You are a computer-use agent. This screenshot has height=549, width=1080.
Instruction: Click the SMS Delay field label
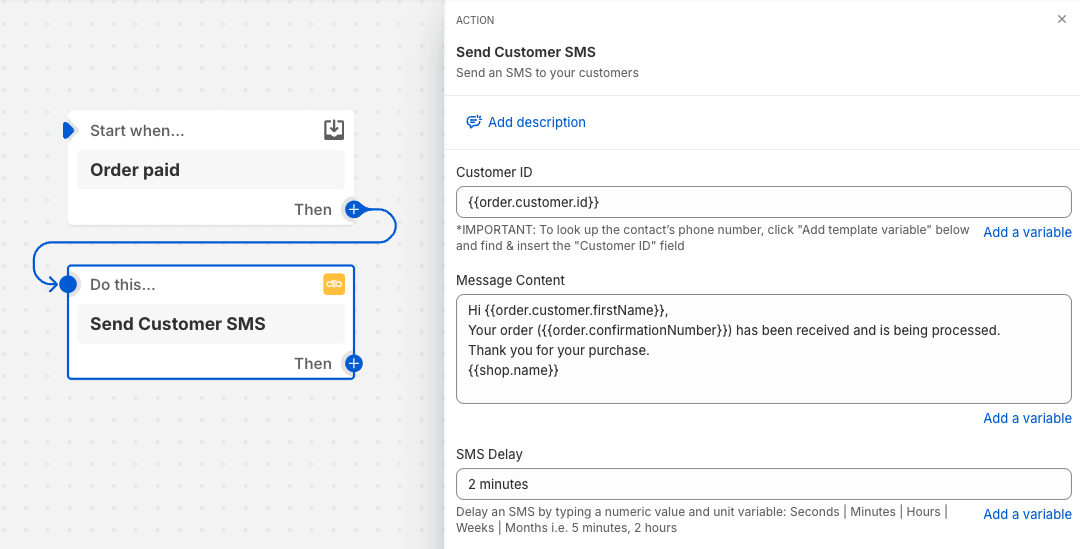[x=489, y=455]
